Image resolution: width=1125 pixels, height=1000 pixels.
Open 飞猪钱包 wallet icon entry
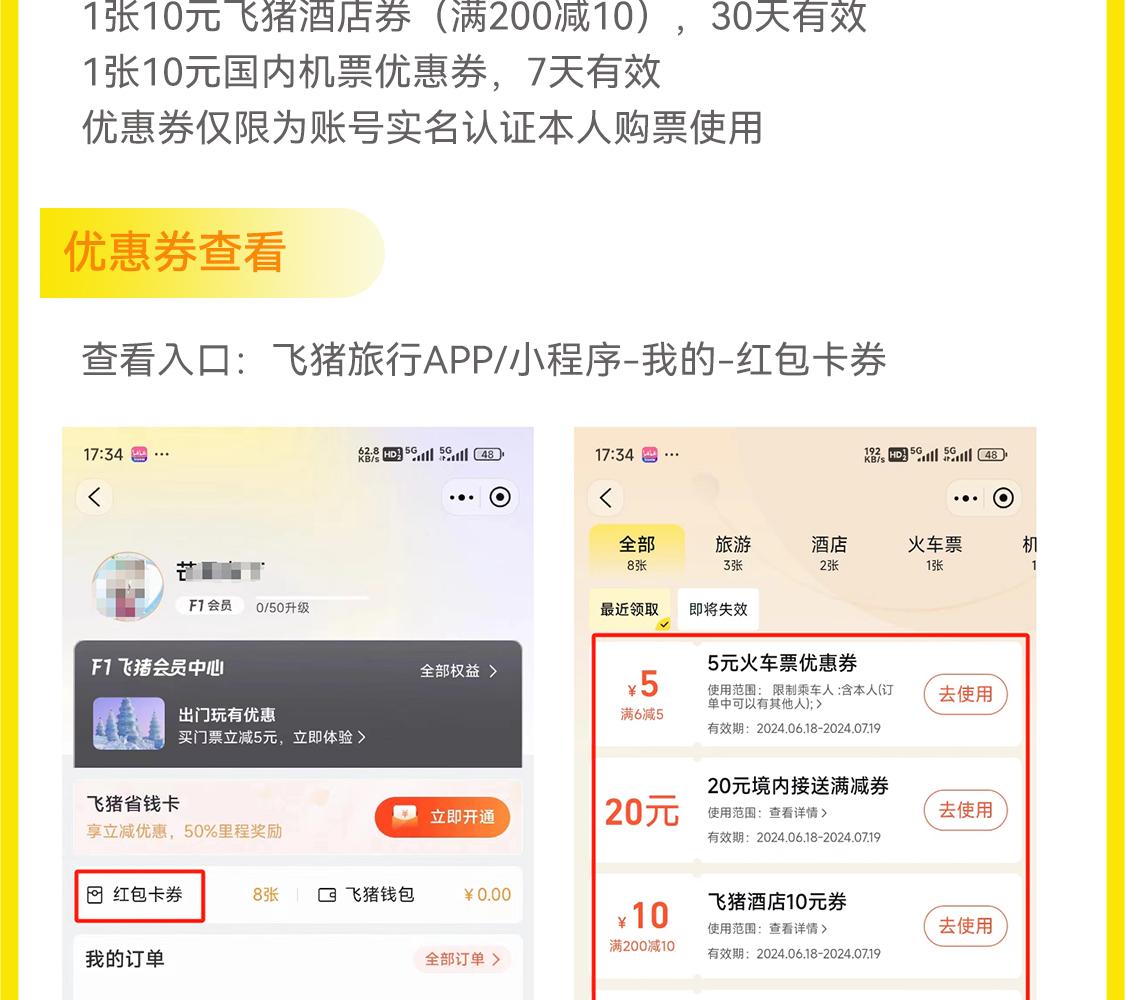point(366,895)
